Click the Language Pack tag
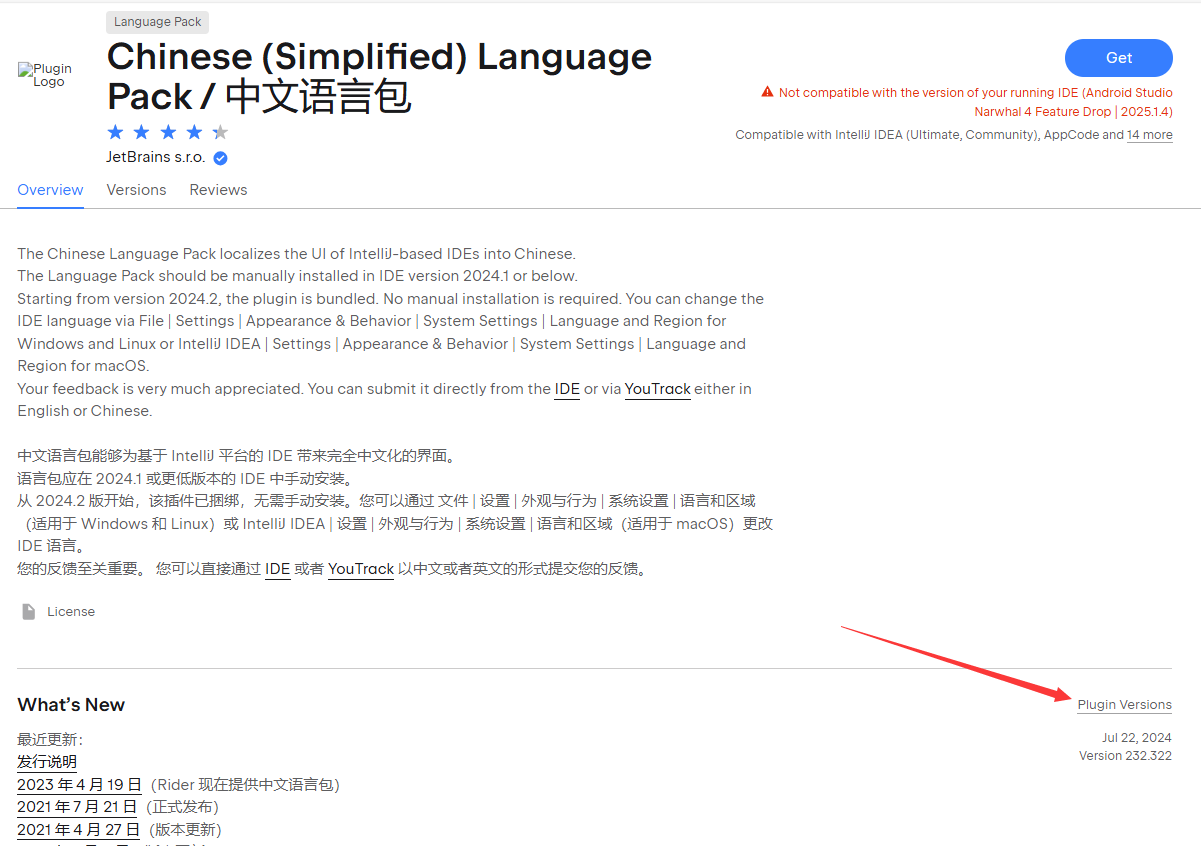 coord(158,22)
